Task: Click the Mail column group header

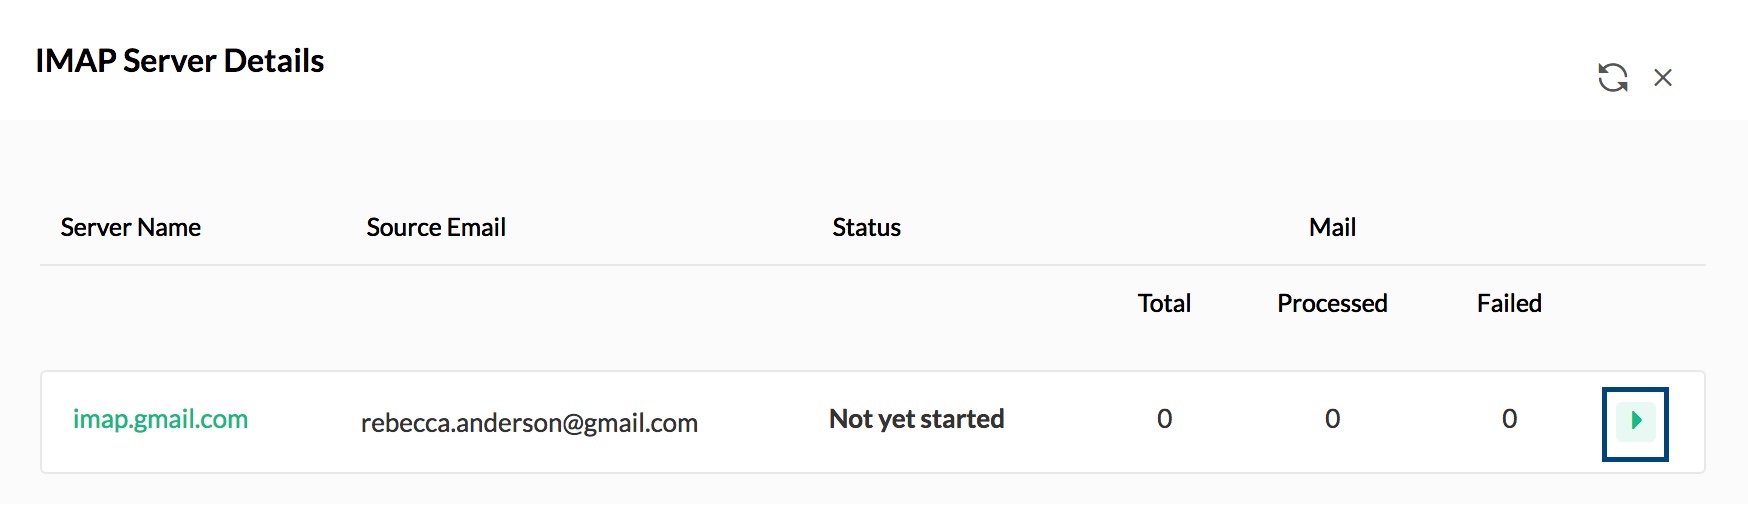Action: tap(1332, 228)
